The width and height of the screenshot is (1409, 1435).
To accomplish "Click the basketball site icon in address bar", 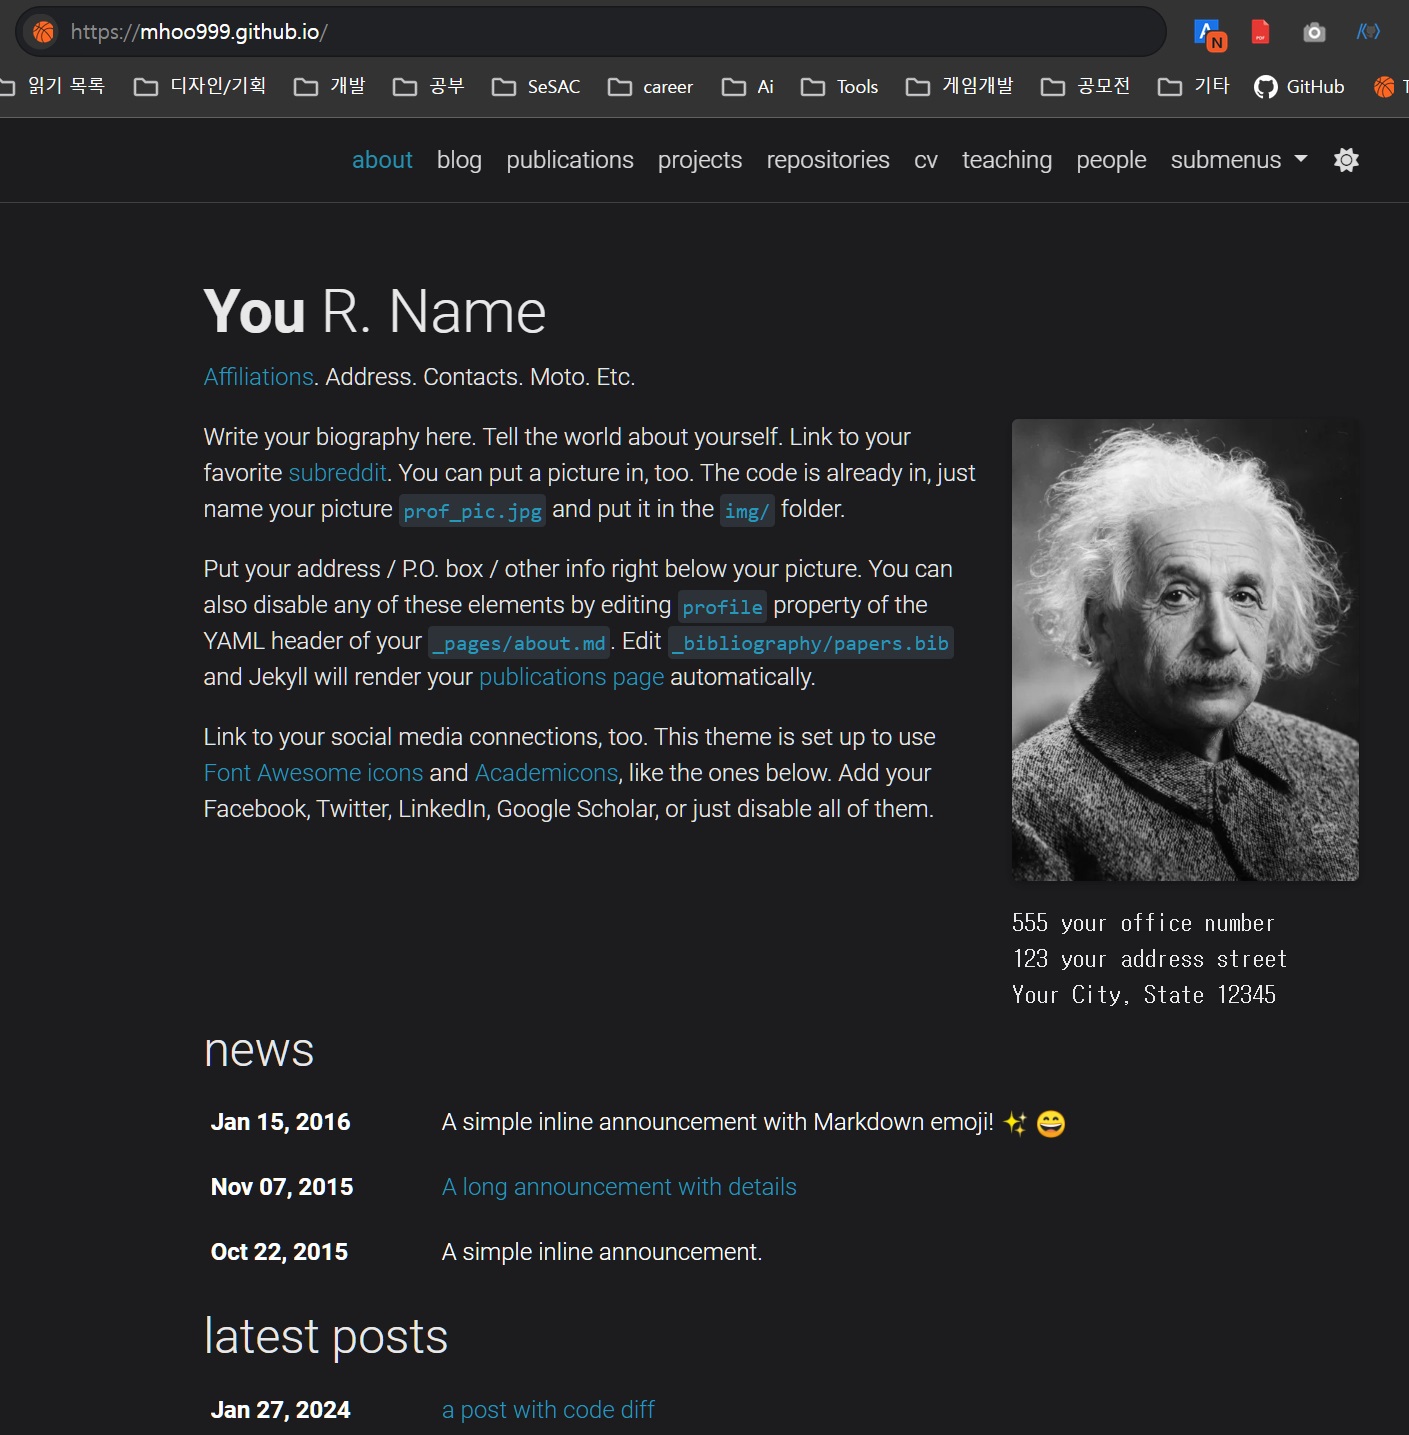I will (x=43, y=32).
